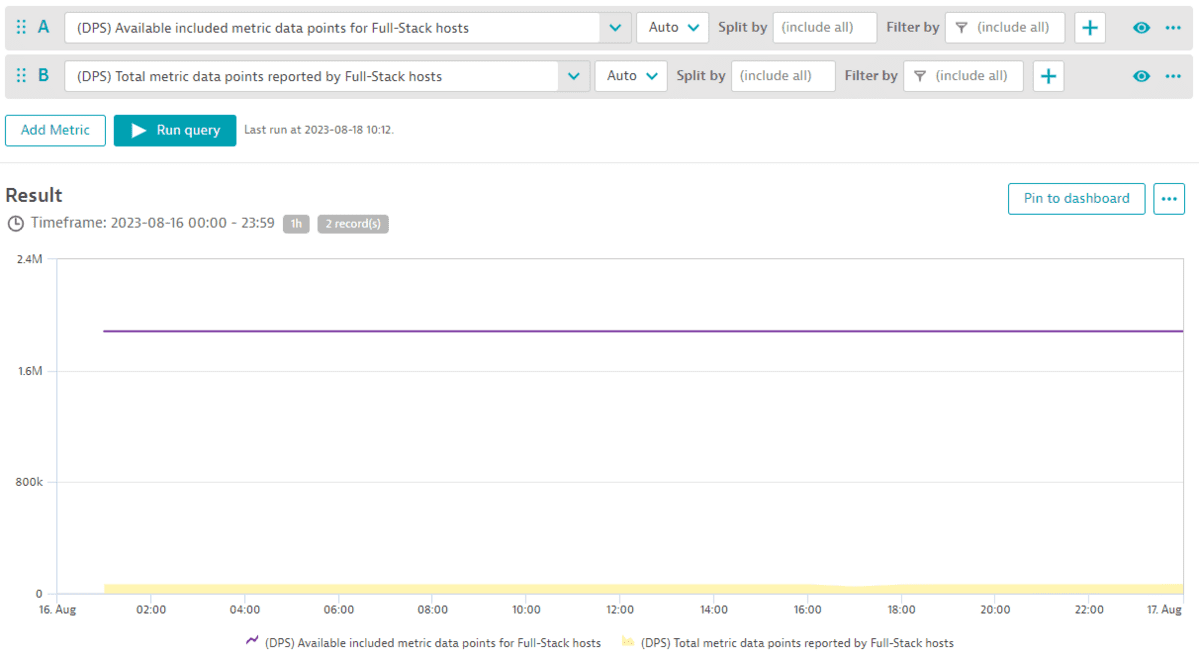Click the drag handle for query B
1199x655 pixels.
click(19, 75)
